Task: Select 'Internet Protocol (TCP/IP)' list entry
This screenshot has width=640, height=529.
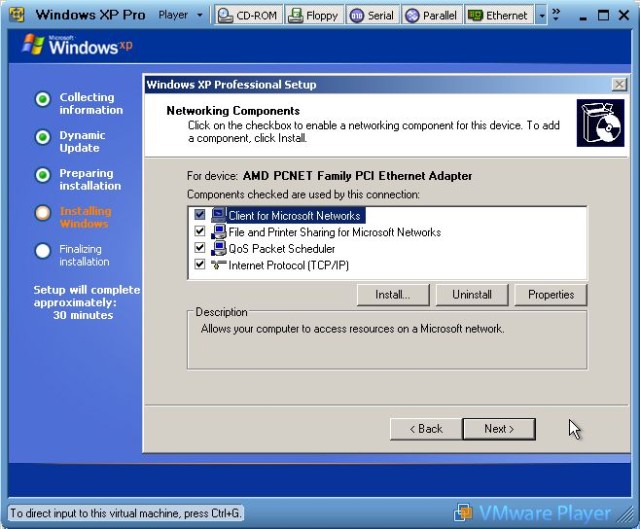Action: coord(288,265)
